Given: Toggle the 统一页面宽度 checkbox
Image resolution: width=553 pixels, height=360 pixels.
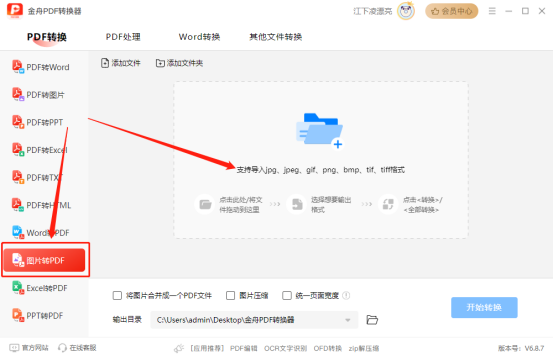Looking at the screenshot, I should pyautogui.click(x=287, y=295).
